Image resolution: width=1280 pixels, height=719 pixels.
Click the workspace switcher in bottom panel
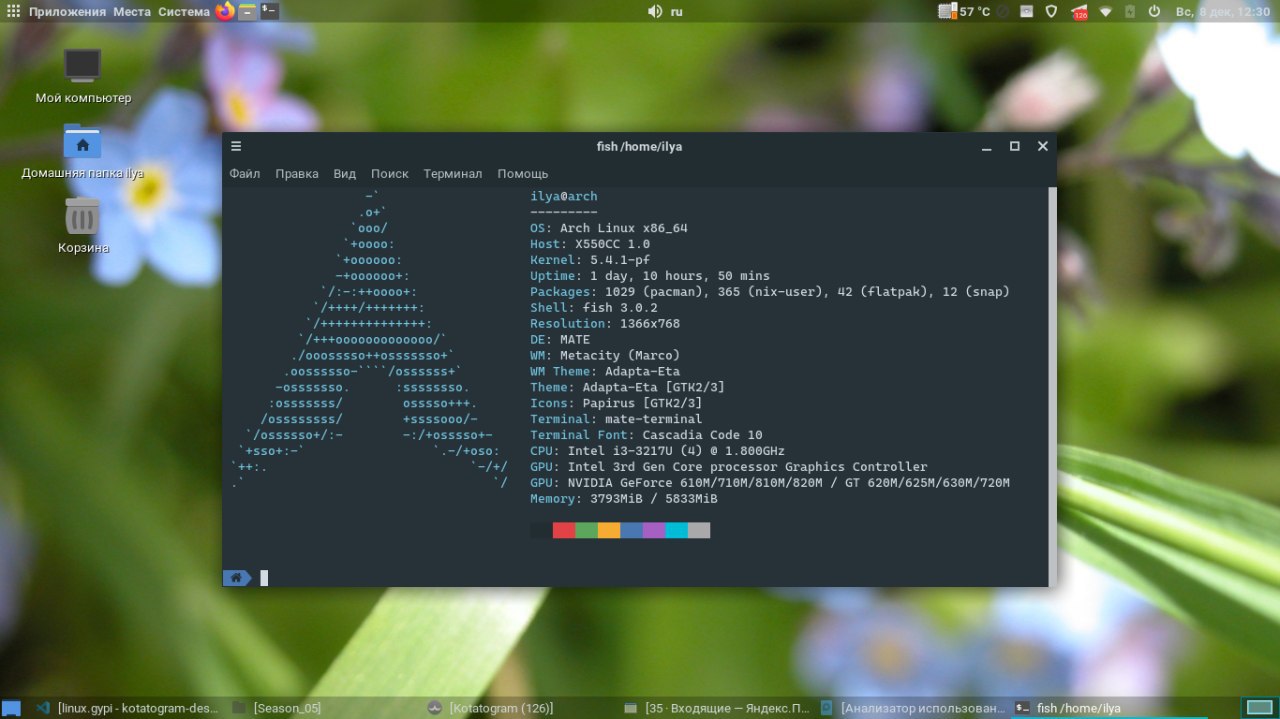1258,708
